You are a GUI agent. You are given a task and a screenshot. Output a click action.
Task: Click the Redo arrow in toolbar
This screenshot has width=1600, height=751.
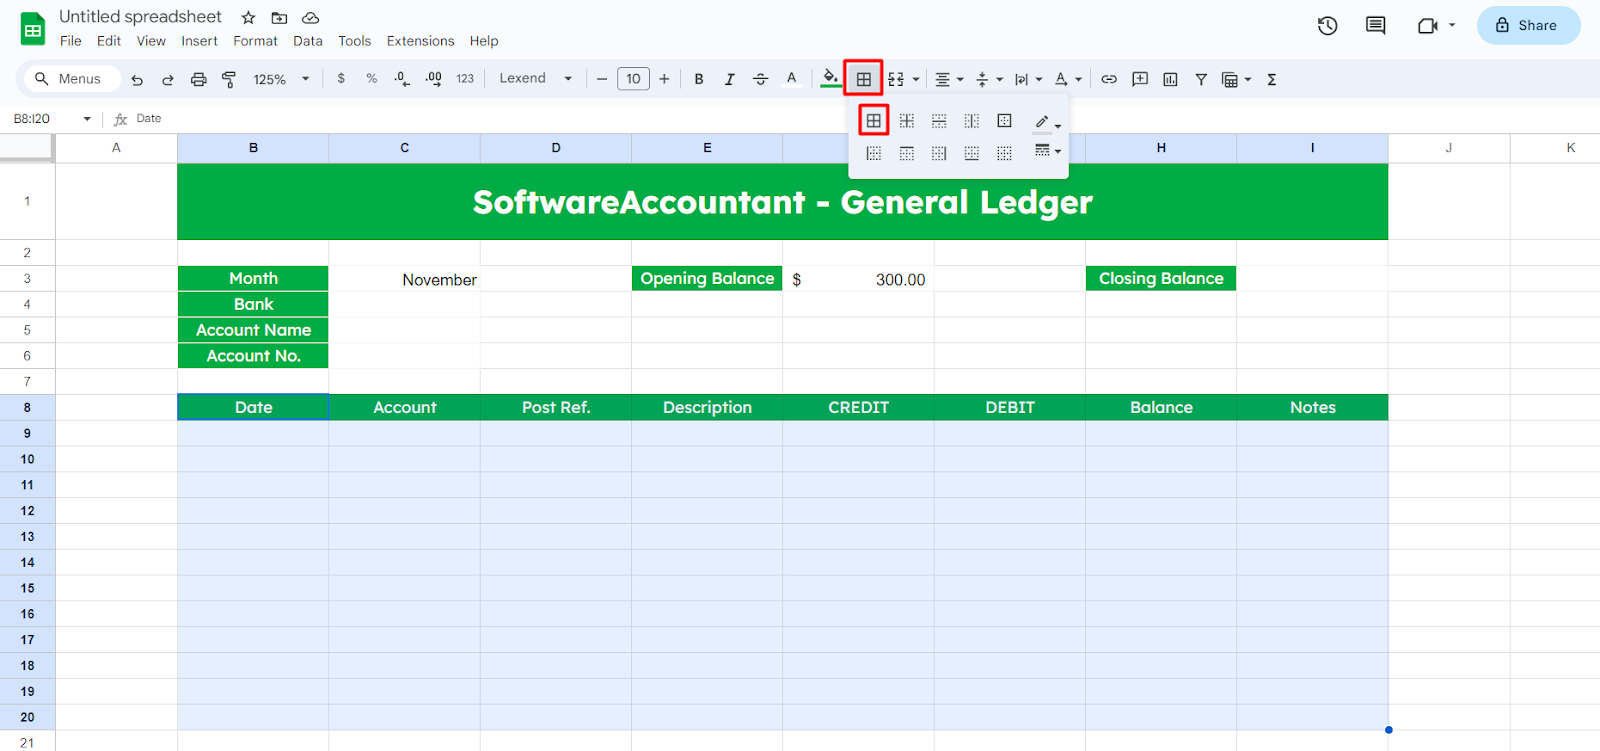(168, 79)
